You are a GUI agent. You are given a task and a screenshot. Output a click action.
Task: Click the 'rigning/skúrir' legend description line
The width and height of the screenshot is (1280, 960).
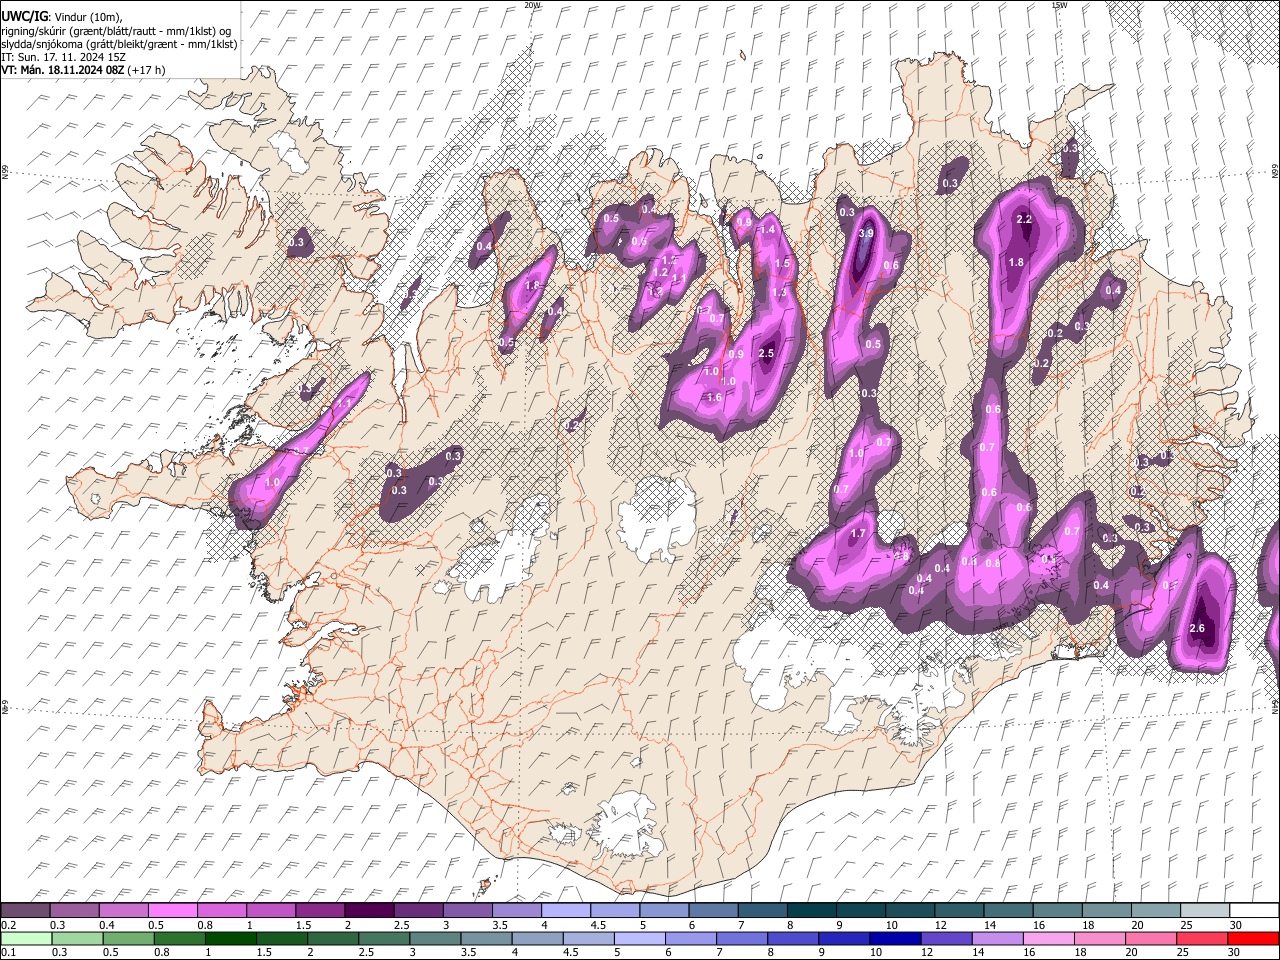pyautogui.click(x=116, y=31)
